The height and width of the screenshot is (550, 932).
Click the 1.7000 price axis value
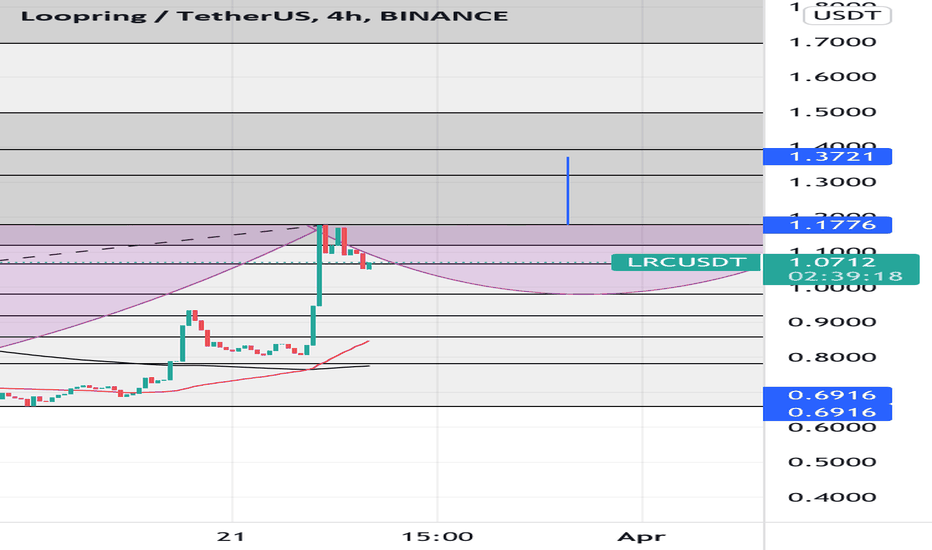coord(832,42)
